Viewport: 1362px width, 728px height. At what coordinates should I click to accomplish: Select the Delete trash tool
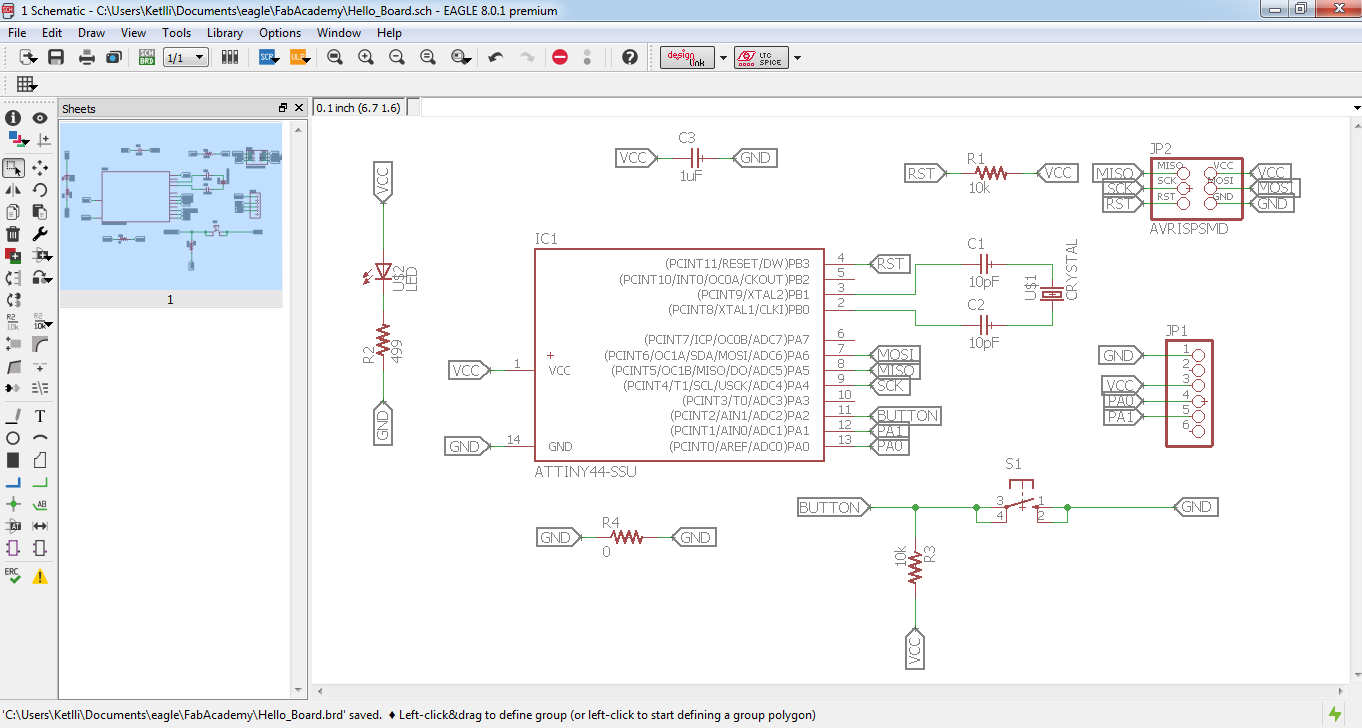[14, 233]
